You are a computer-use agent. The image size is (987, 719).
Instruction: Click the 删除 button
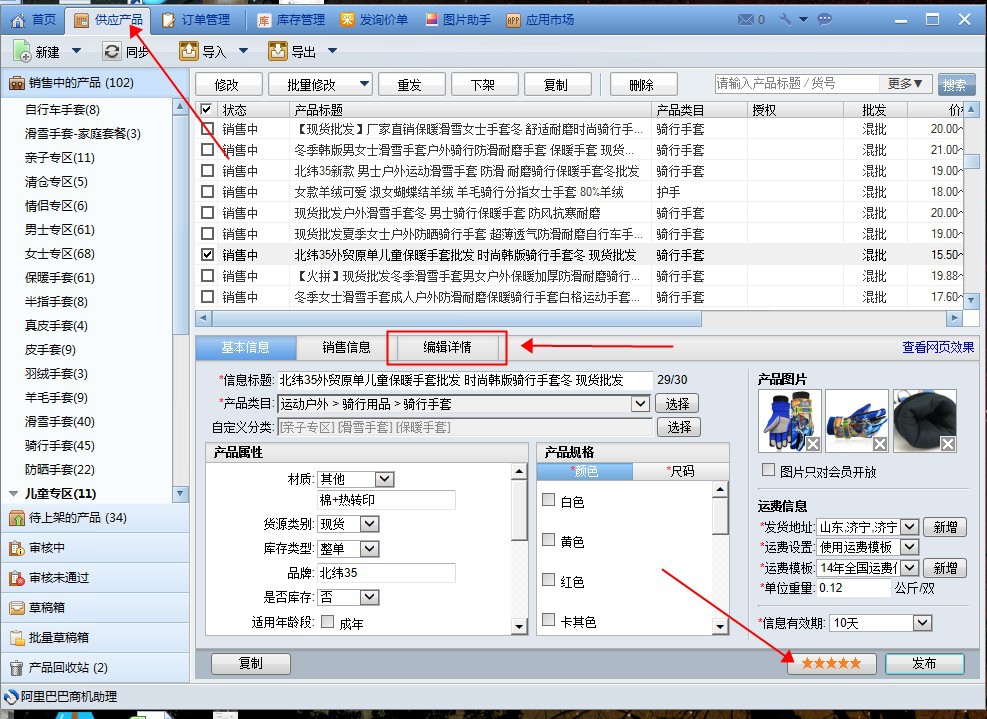click(x=643, y=84)
